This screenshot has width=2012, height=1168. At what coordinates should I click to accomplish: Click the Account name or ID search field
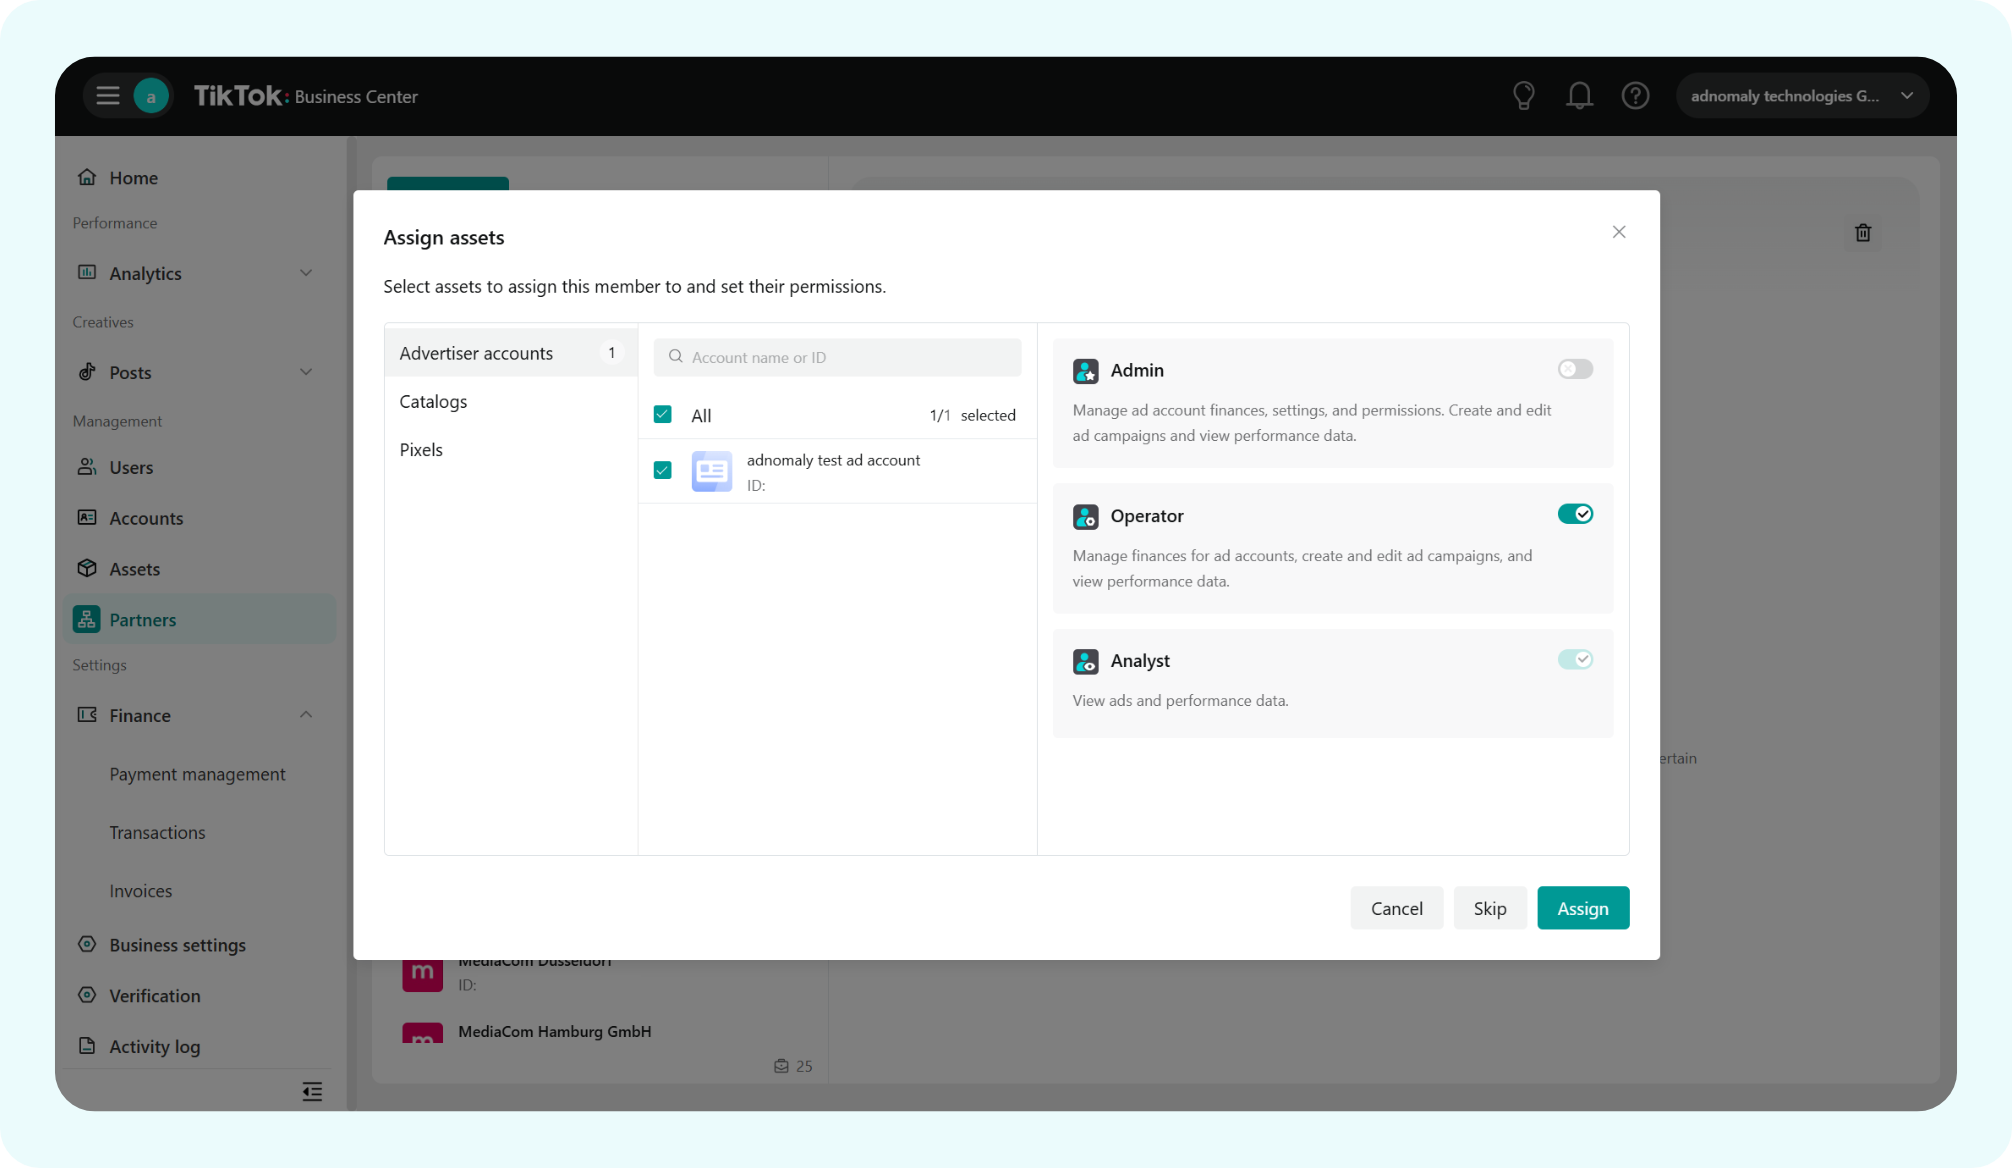[837, 357]
